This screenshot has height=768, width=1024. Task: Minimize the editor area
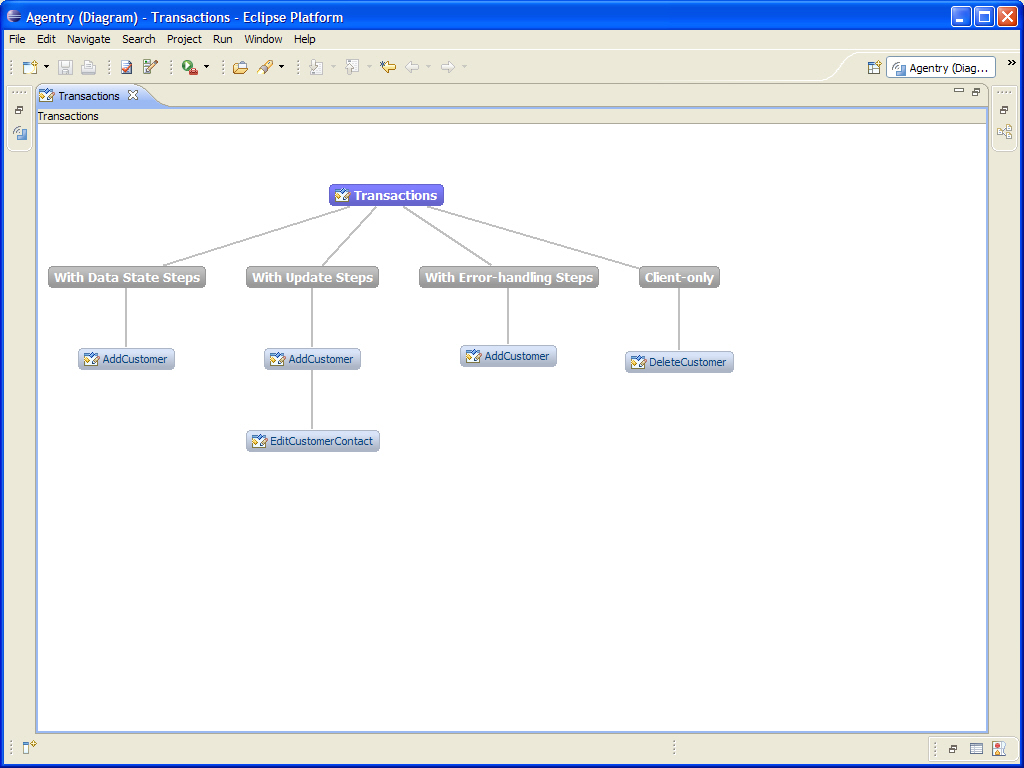coord(959,91)
